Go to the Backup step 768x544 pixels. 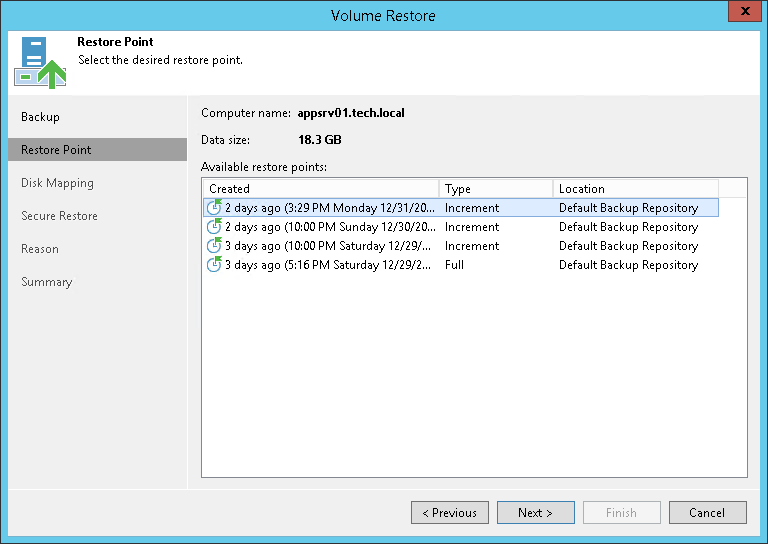[40, 117]
